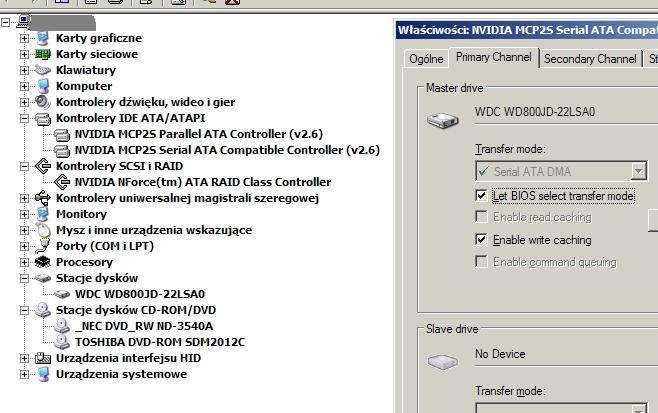Switch to the Secondary Channel tab

[590, 59]
